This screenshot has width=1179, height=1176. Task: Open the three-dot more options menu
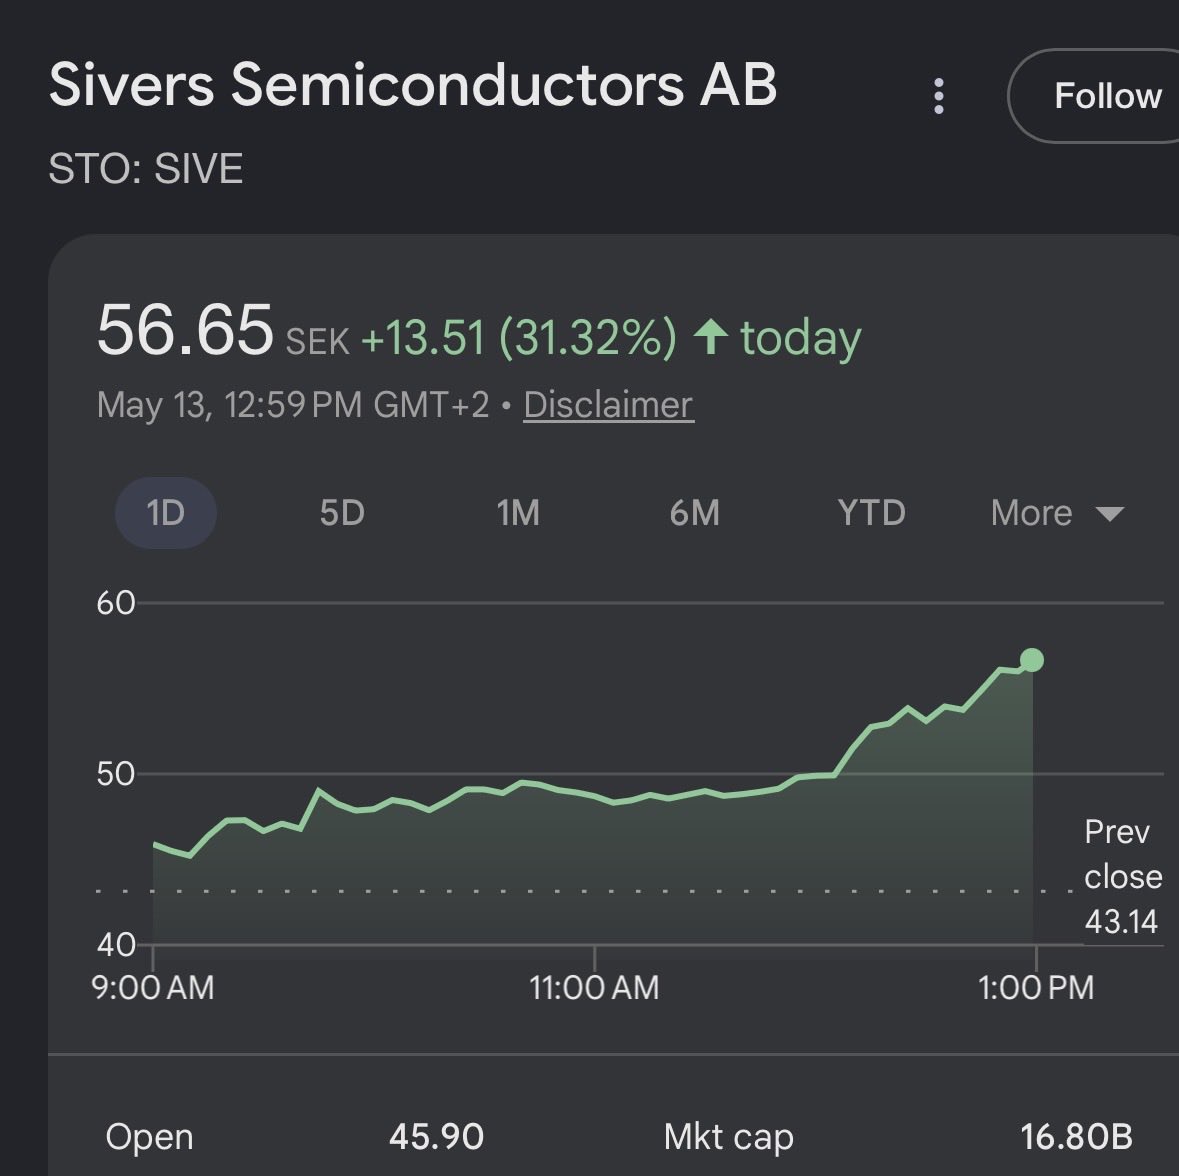(x=938, y=96)
